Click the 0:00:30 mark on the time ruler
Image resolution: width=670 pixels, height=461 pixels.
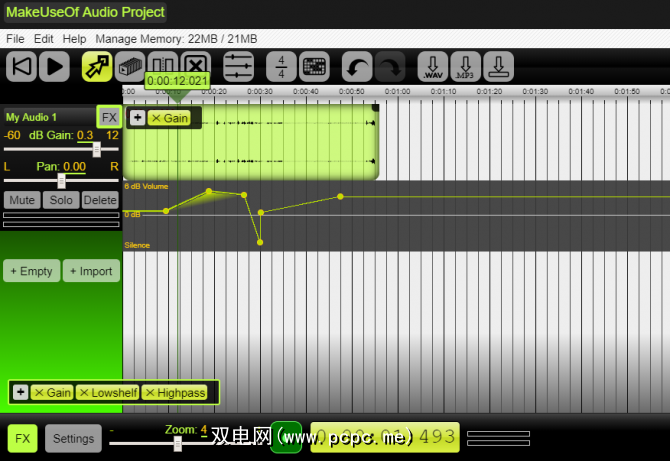(260, 91)
